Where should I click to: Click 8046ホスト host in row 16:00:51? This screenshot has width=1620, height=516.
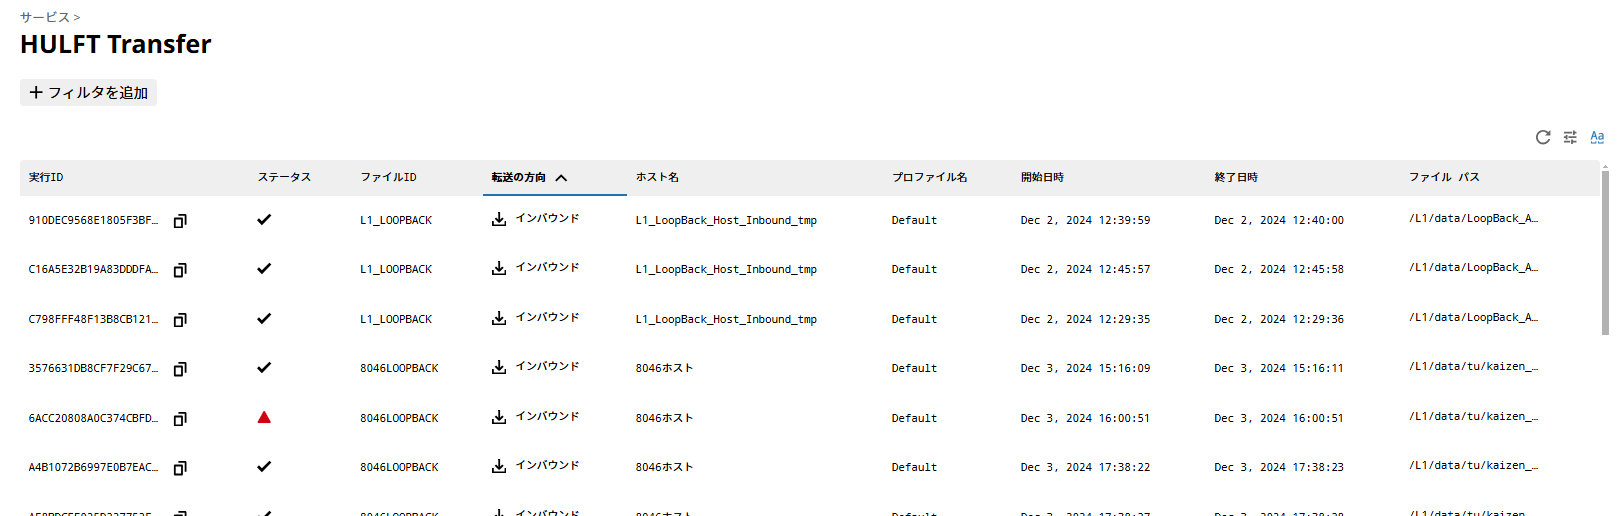[664, 418]
